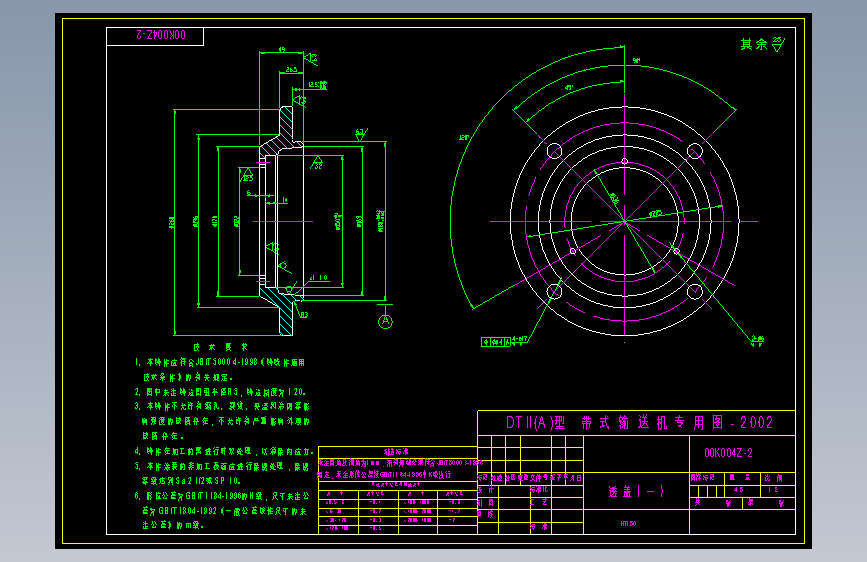The image size is (867, 562).
Task: Click the surface roughness symbol beside 其余
Action: coord(779,44)
